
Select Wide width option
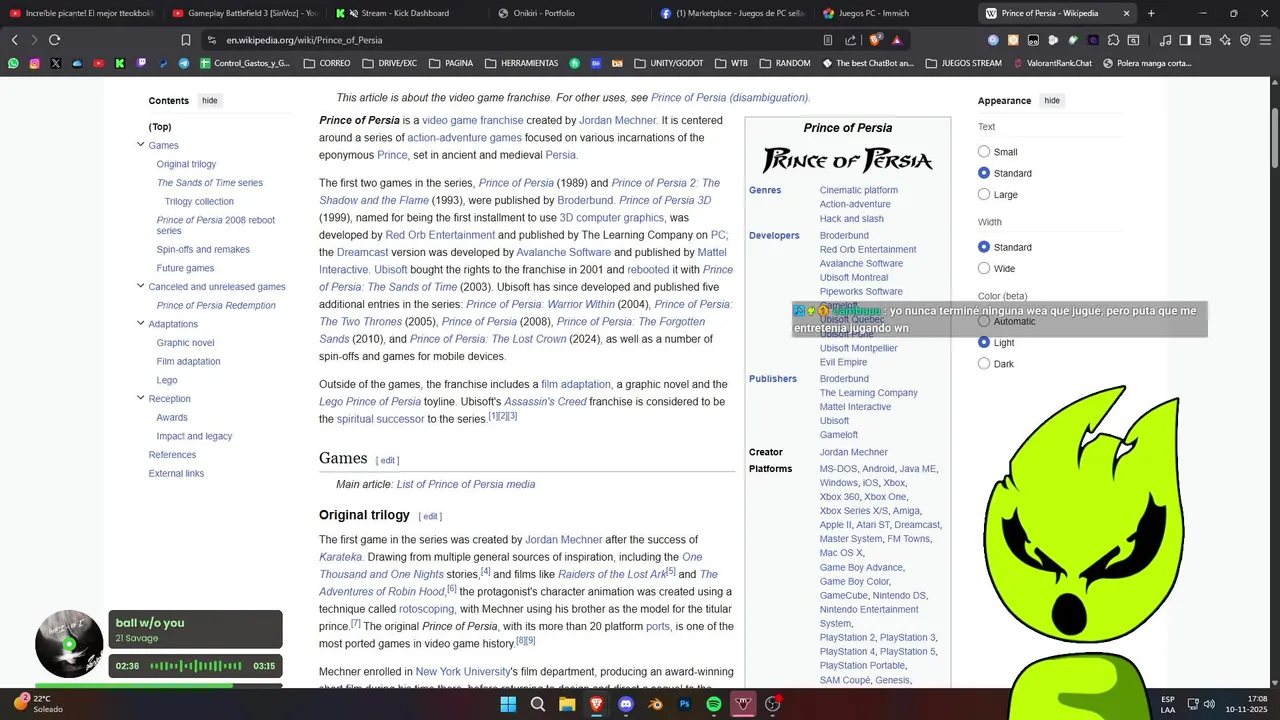(x=984, y=268)
